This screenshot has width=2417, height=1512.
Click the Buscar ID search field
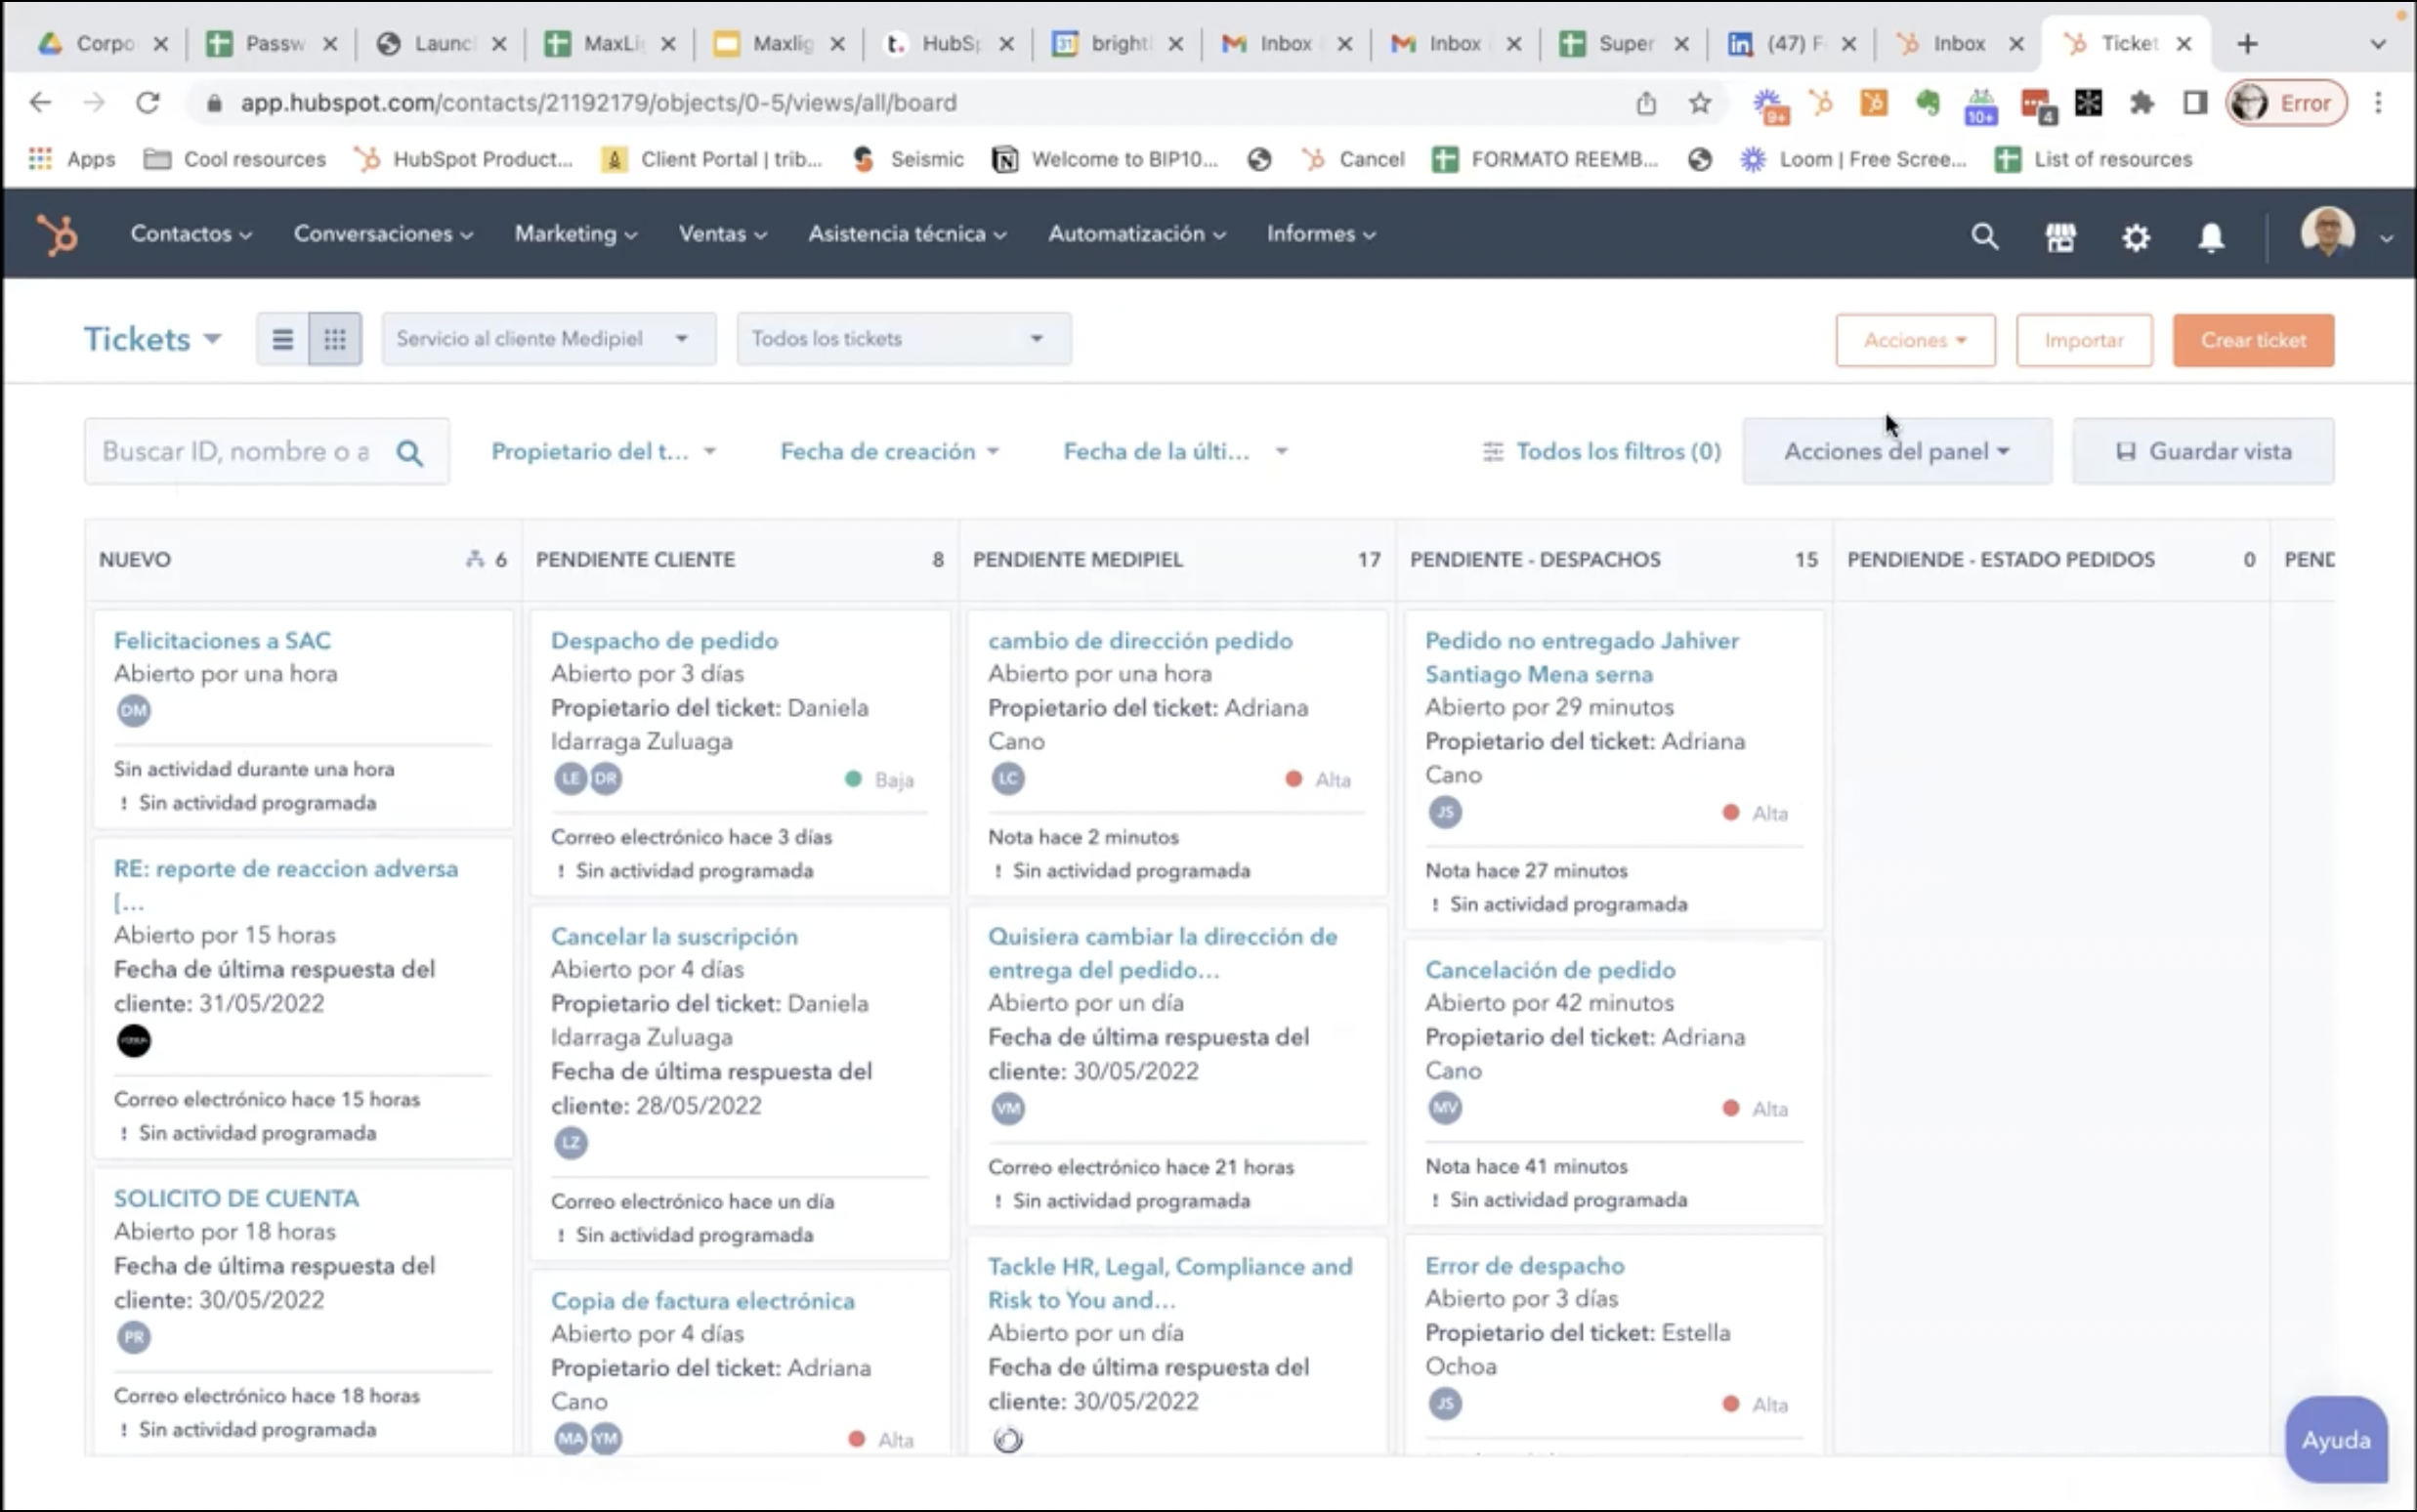(236, 452)
